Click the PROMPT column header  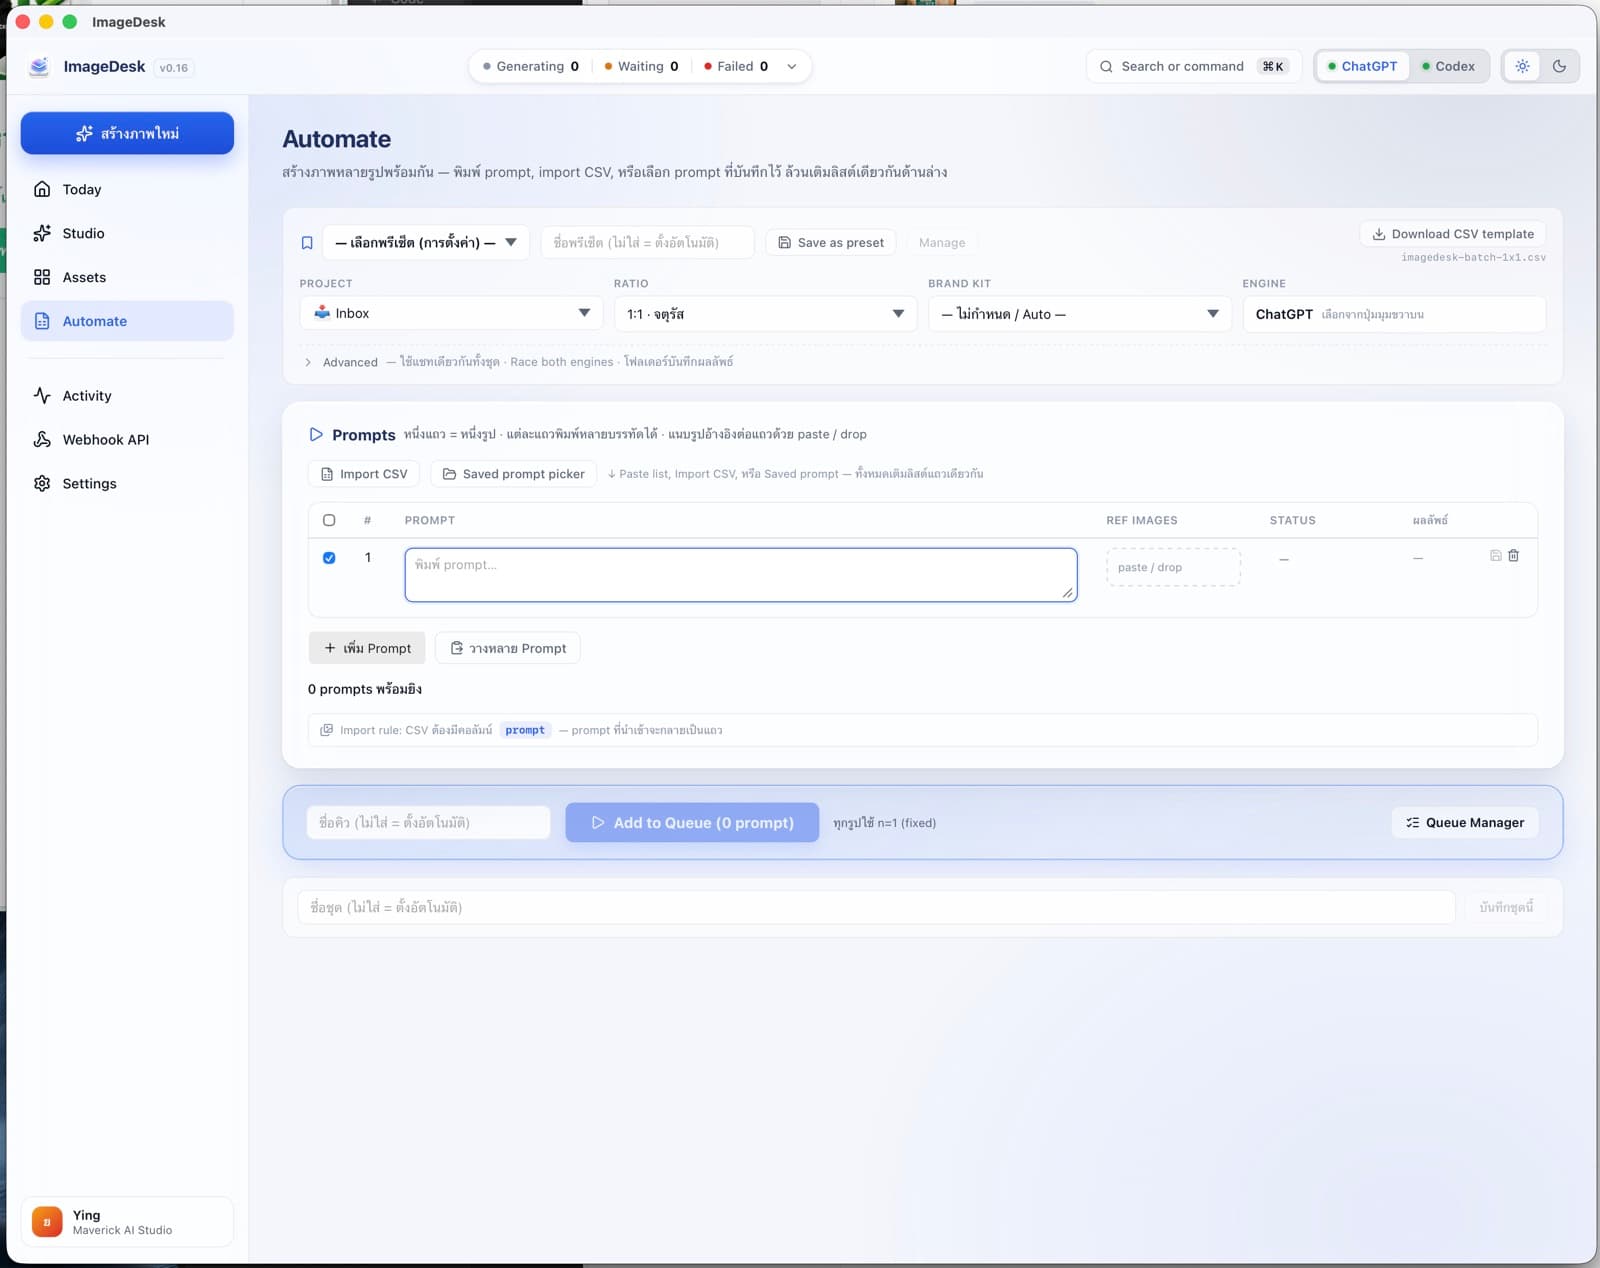(x=430, y=520)
